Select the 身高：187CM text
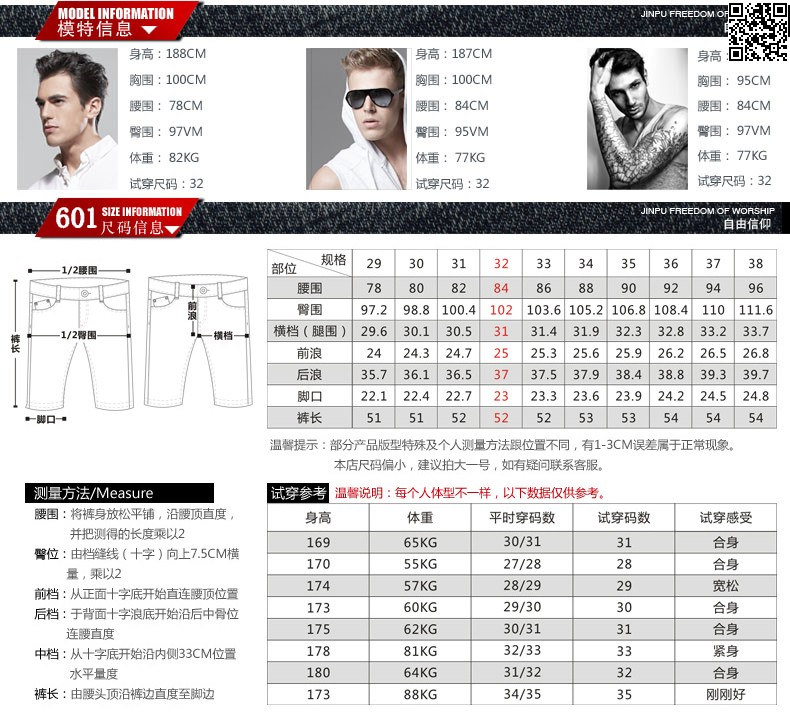Viewport: 790px width, 714px height. [x=453, y=53]
